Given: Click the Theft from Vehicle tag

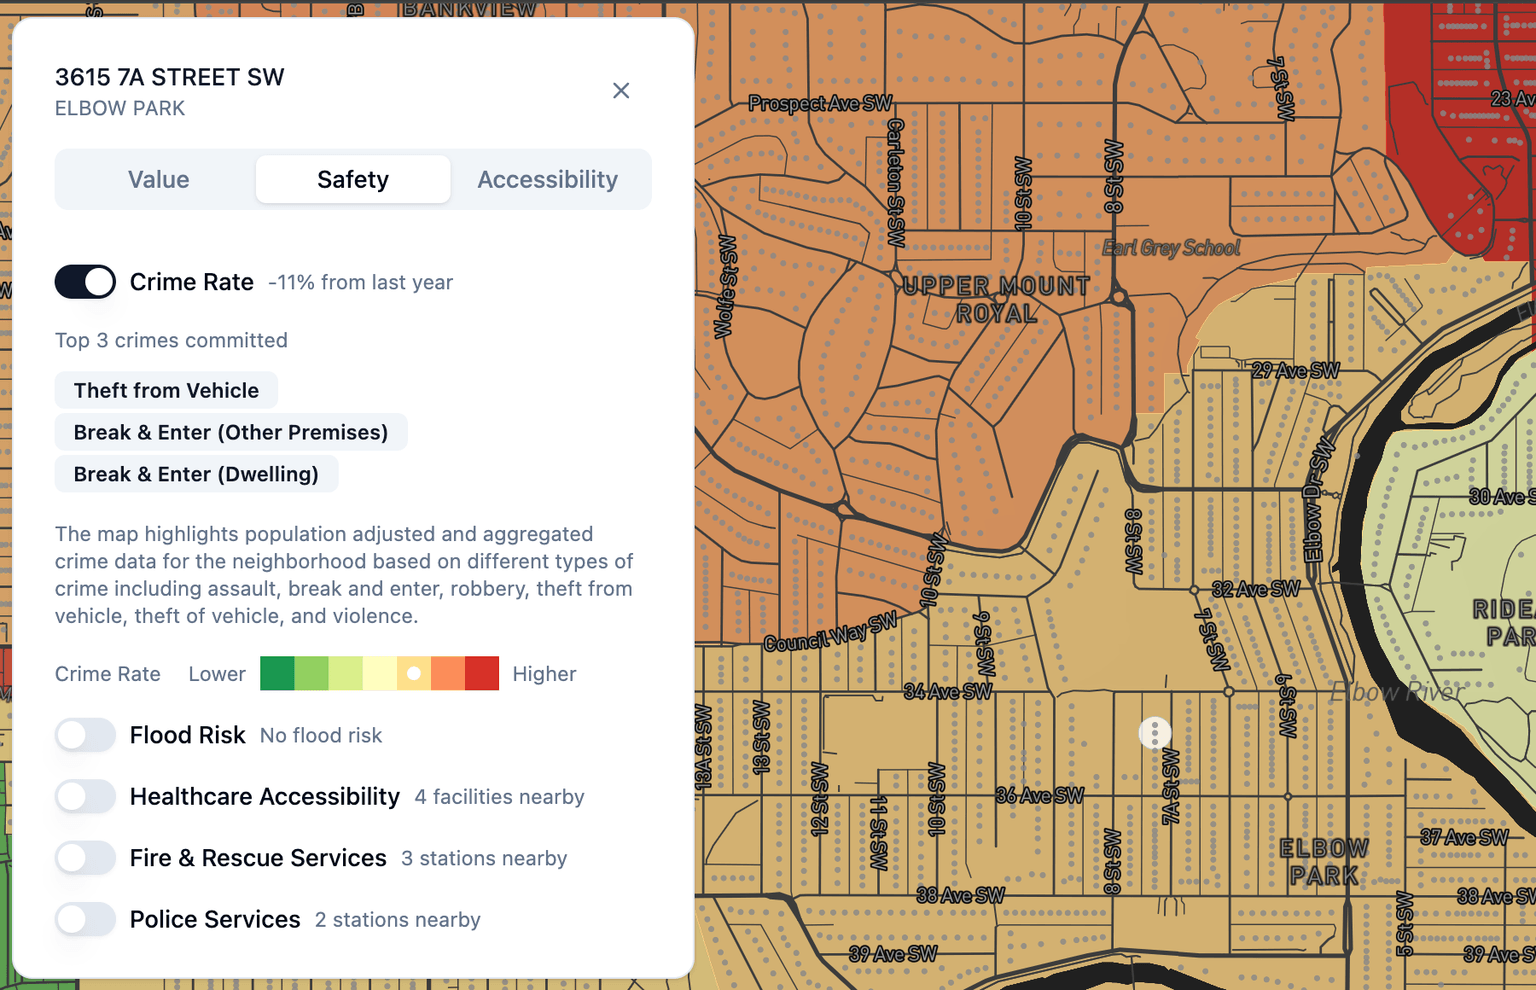Looking at the screenshot, I should click(166, 390).
